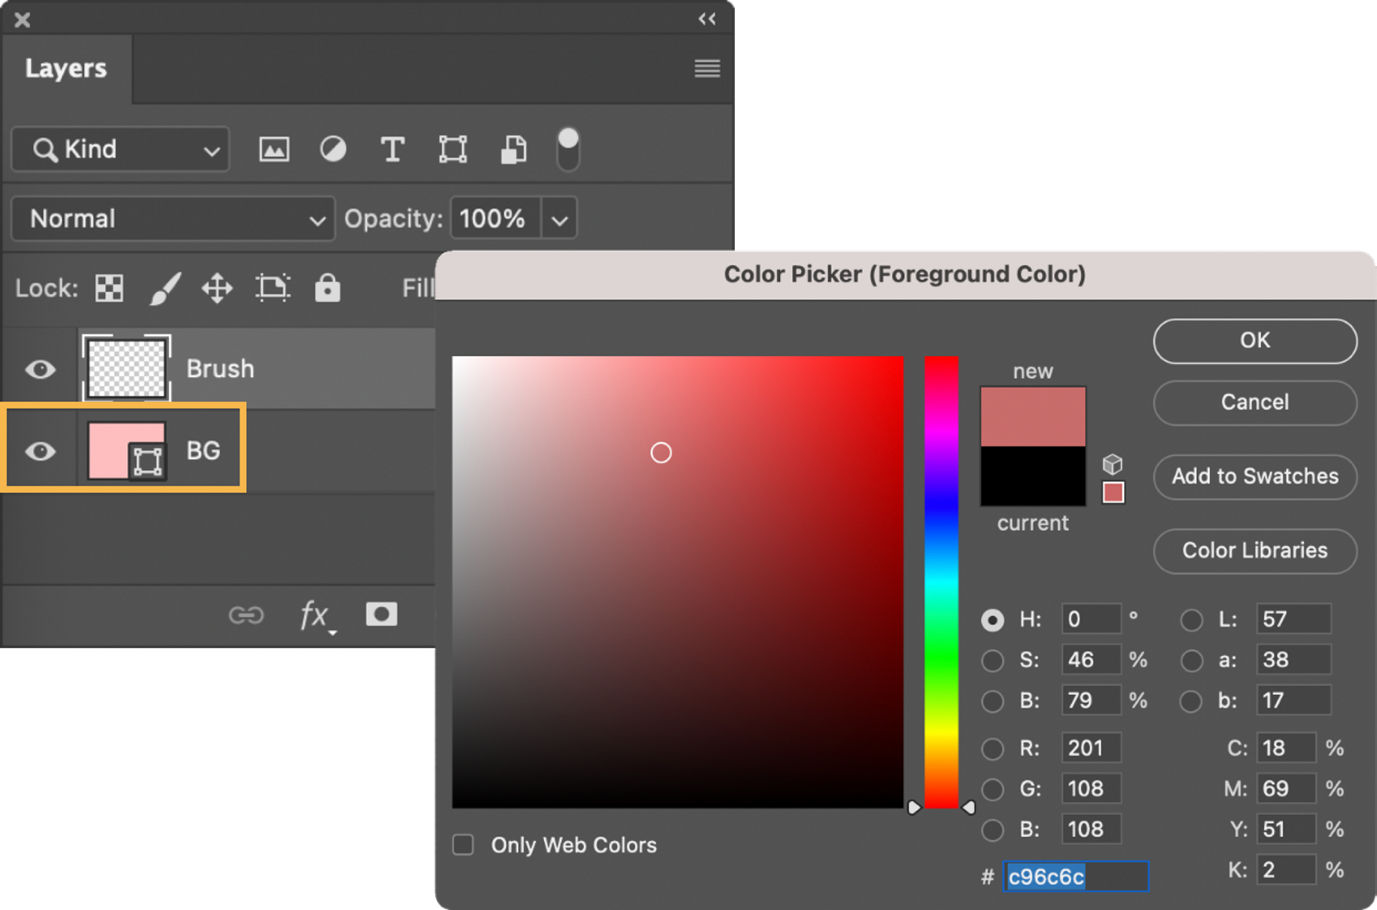This screenshot has width=1377, height=910.
Task: Switch to the Layers tab
Action: [66, 68]
